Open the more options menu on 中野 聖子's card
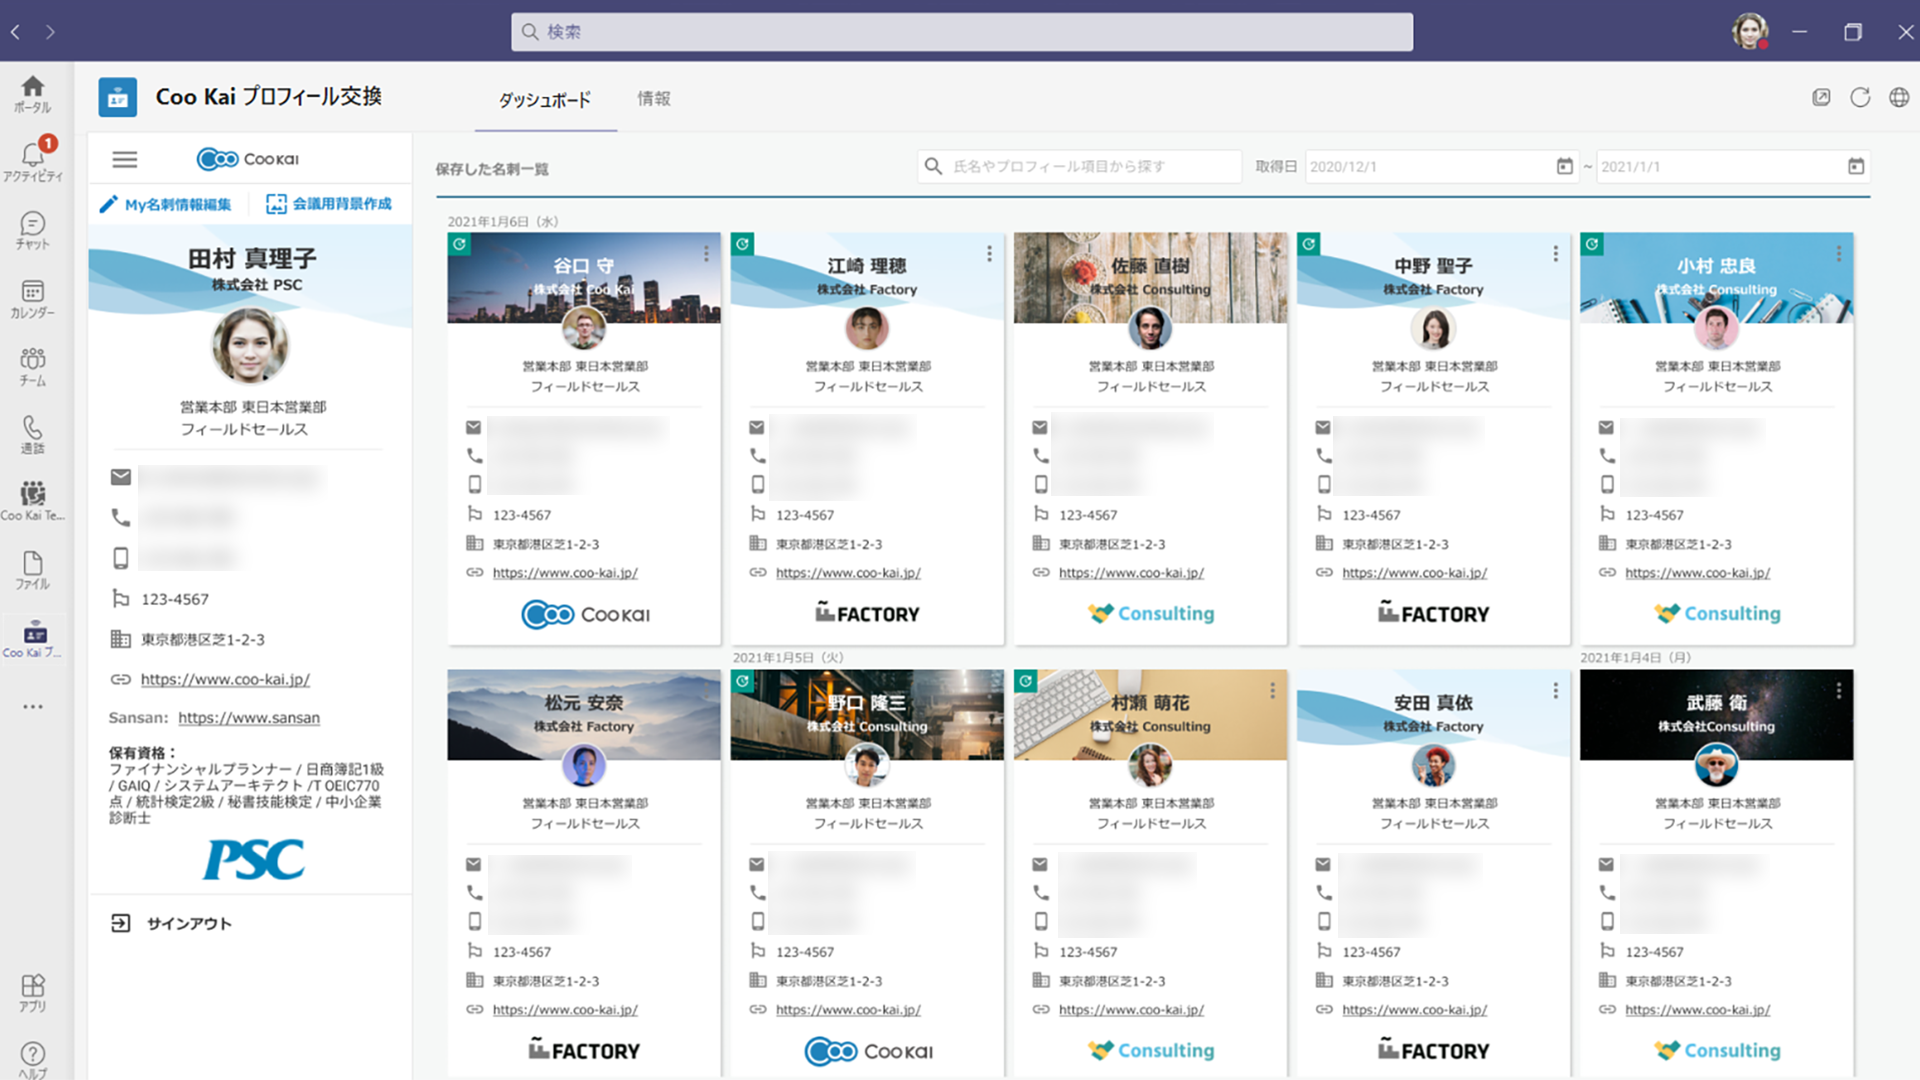 click(x=1555, y=254)
